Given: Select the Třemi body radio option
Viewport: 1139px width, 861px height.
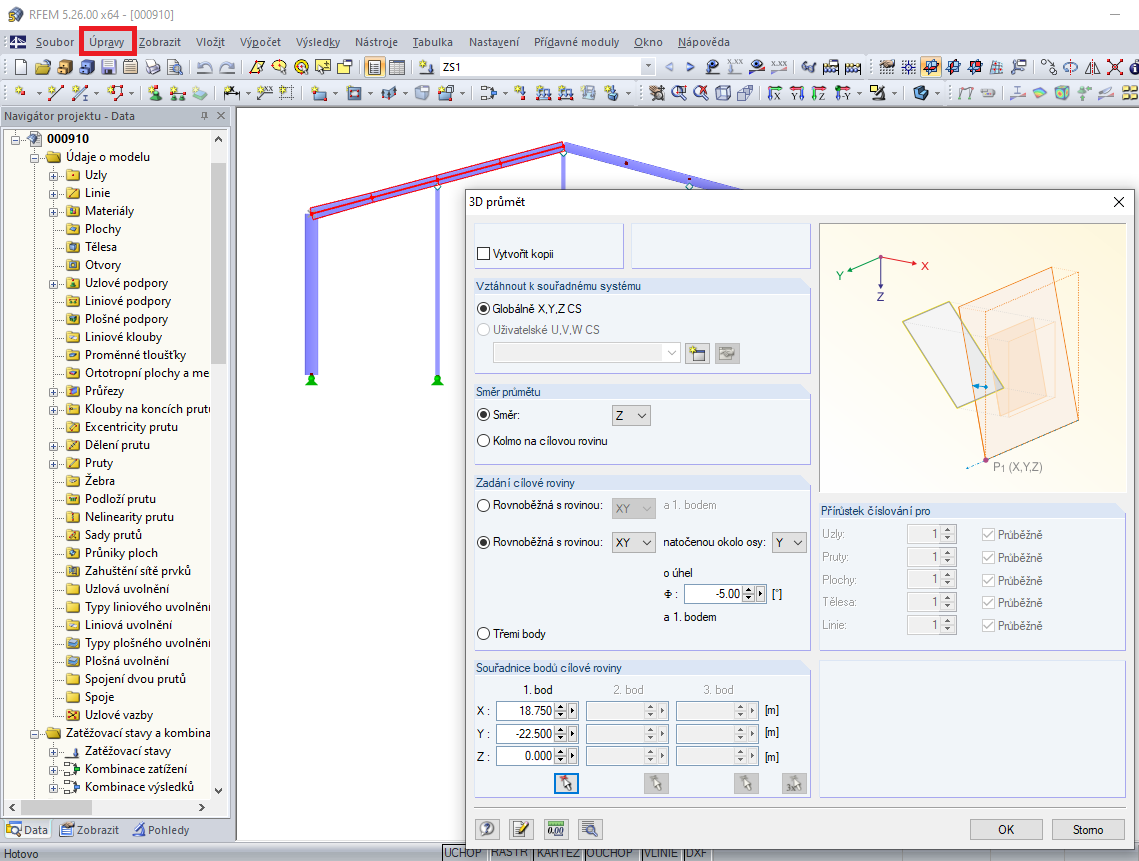Looking at the screenshot, I should (x=484, y=634).
